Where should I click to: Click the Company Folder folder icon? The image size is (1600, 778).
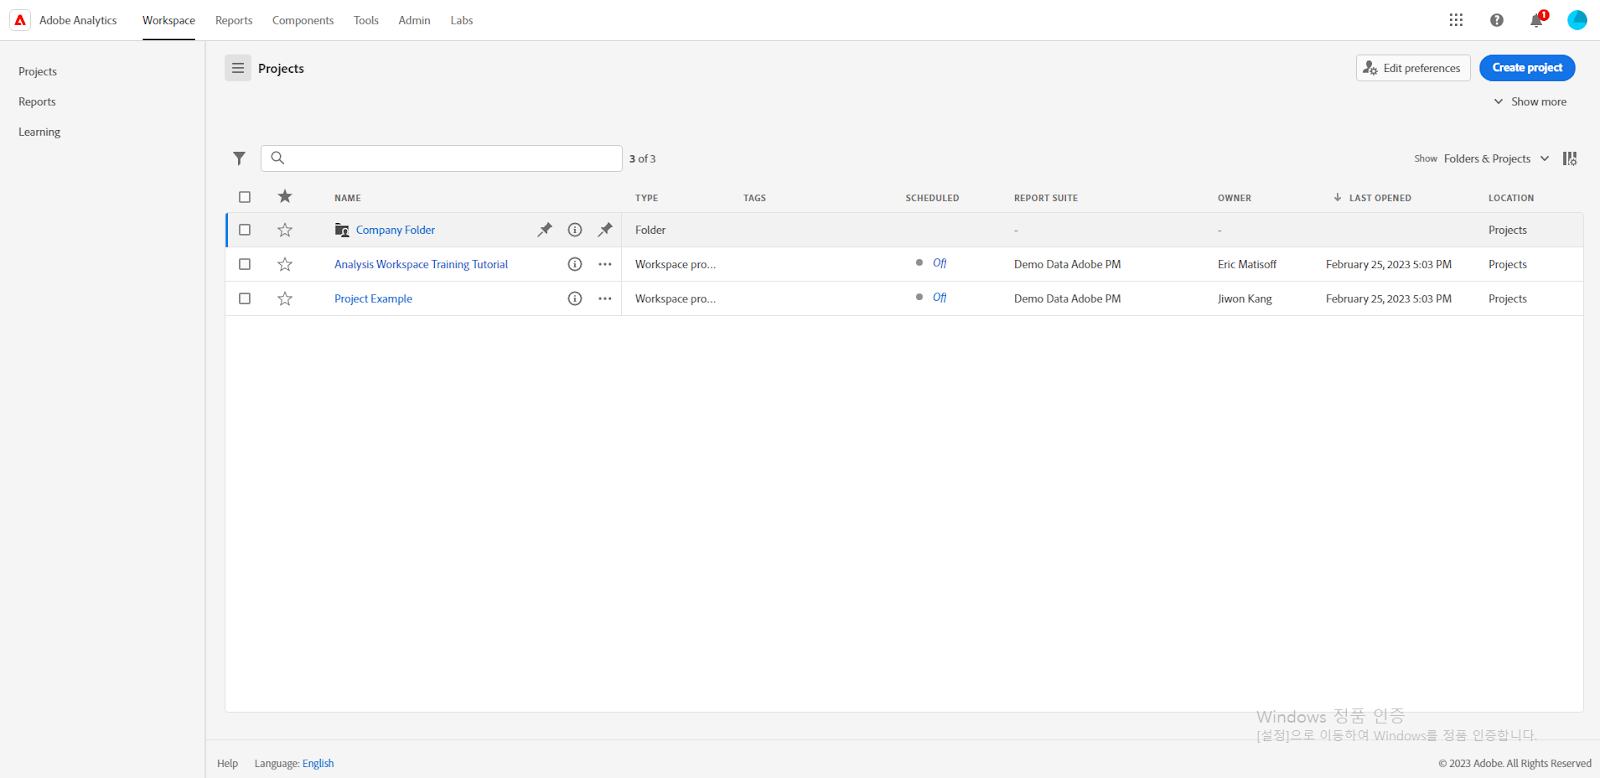point(342,230)
